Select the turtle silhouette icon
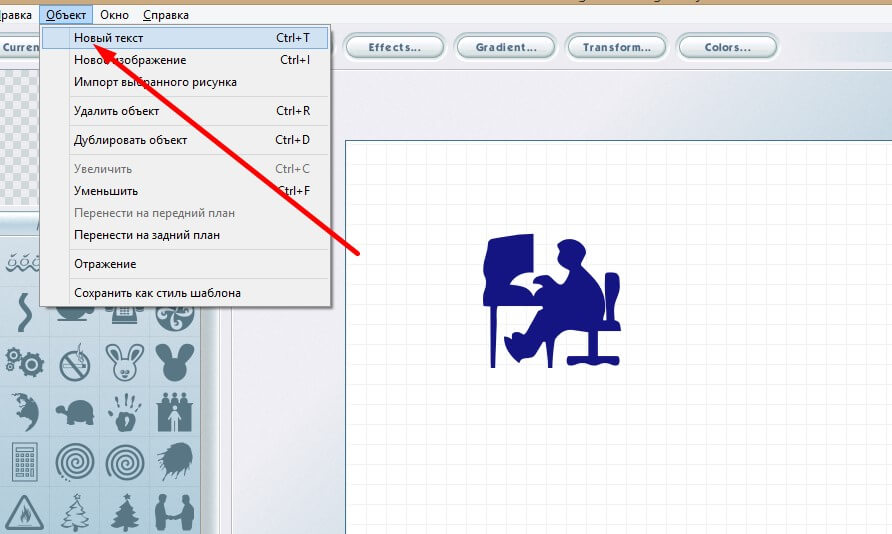892x534 pixels. click(x=75, y=412)
